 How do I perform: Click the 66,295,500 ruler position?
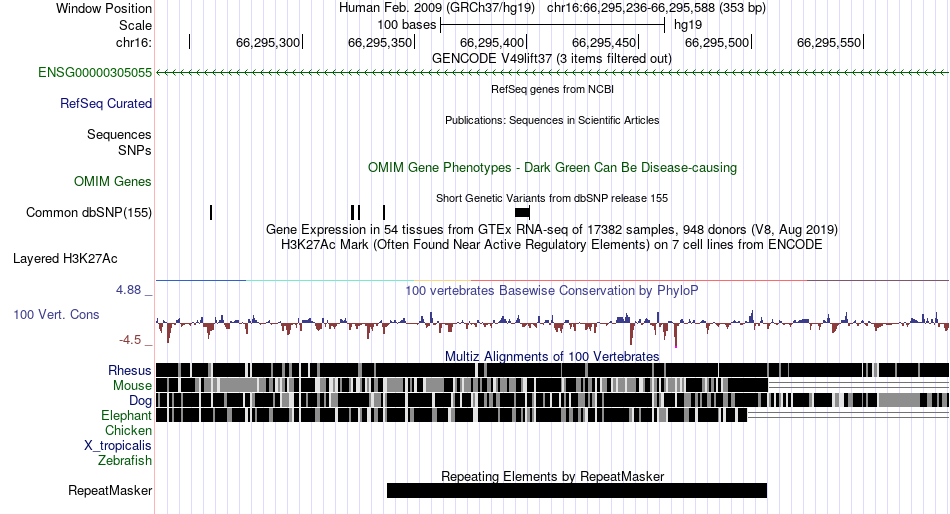(x=717, y=42)
